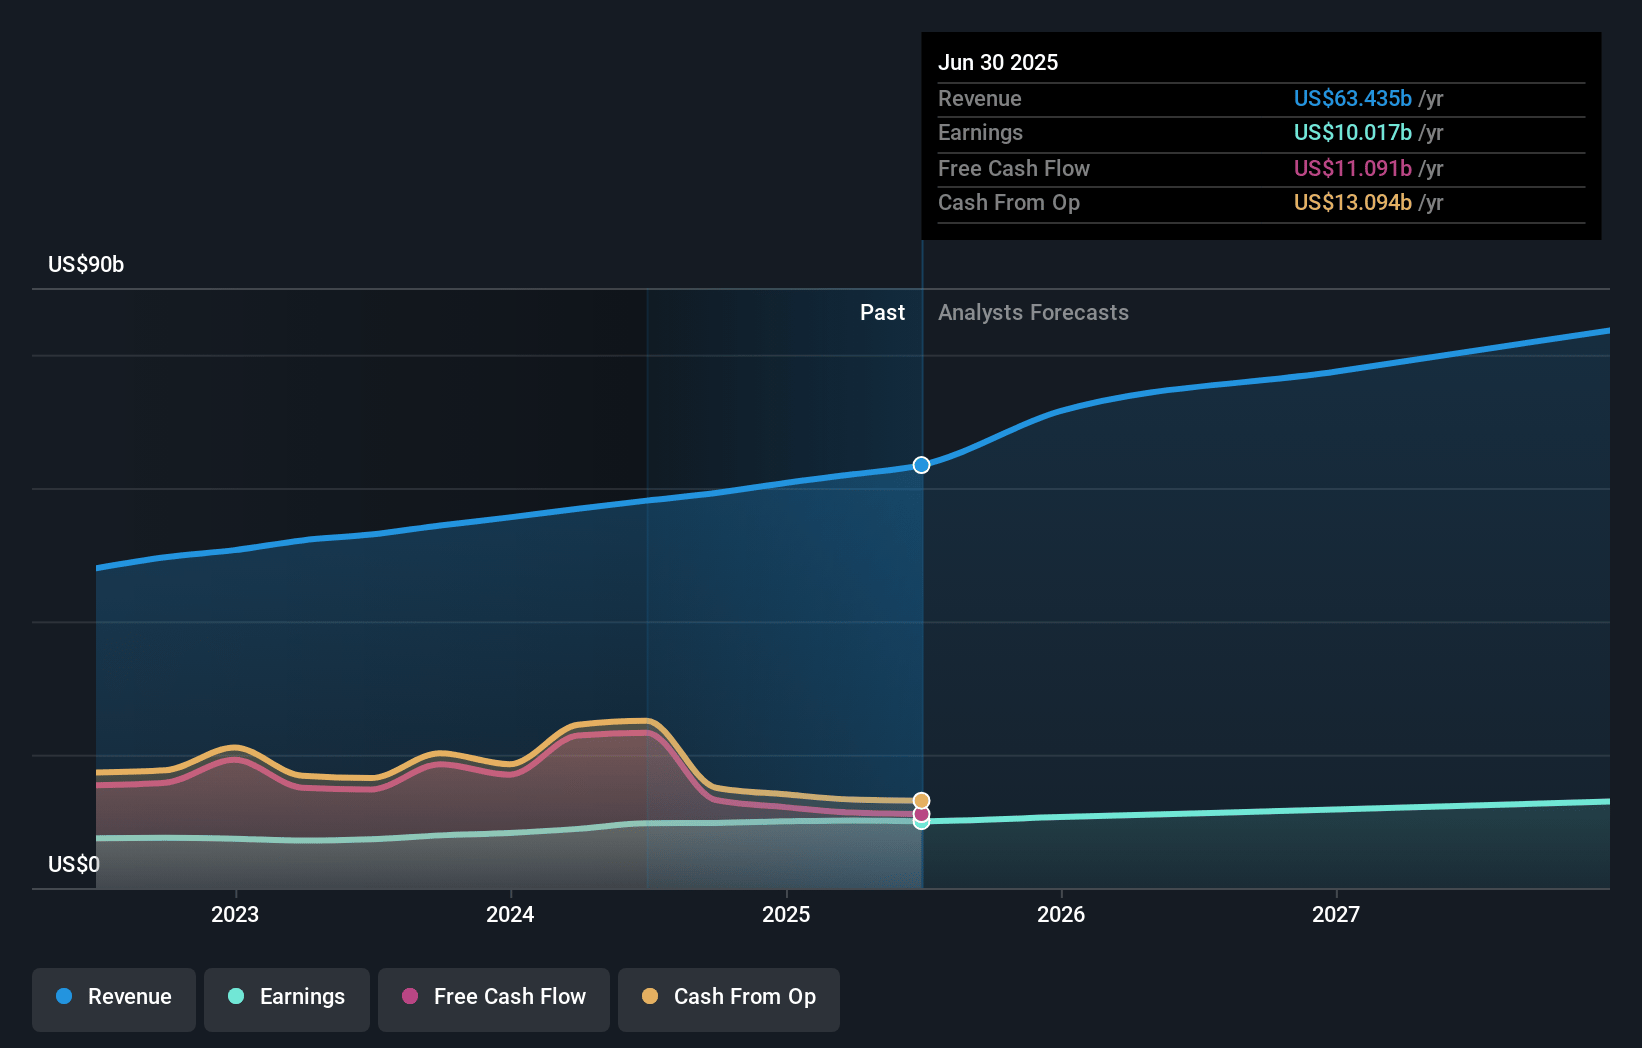Click the US$13.094b cash from op value
The image size is (1642, 1048).
pos(1353,202)
